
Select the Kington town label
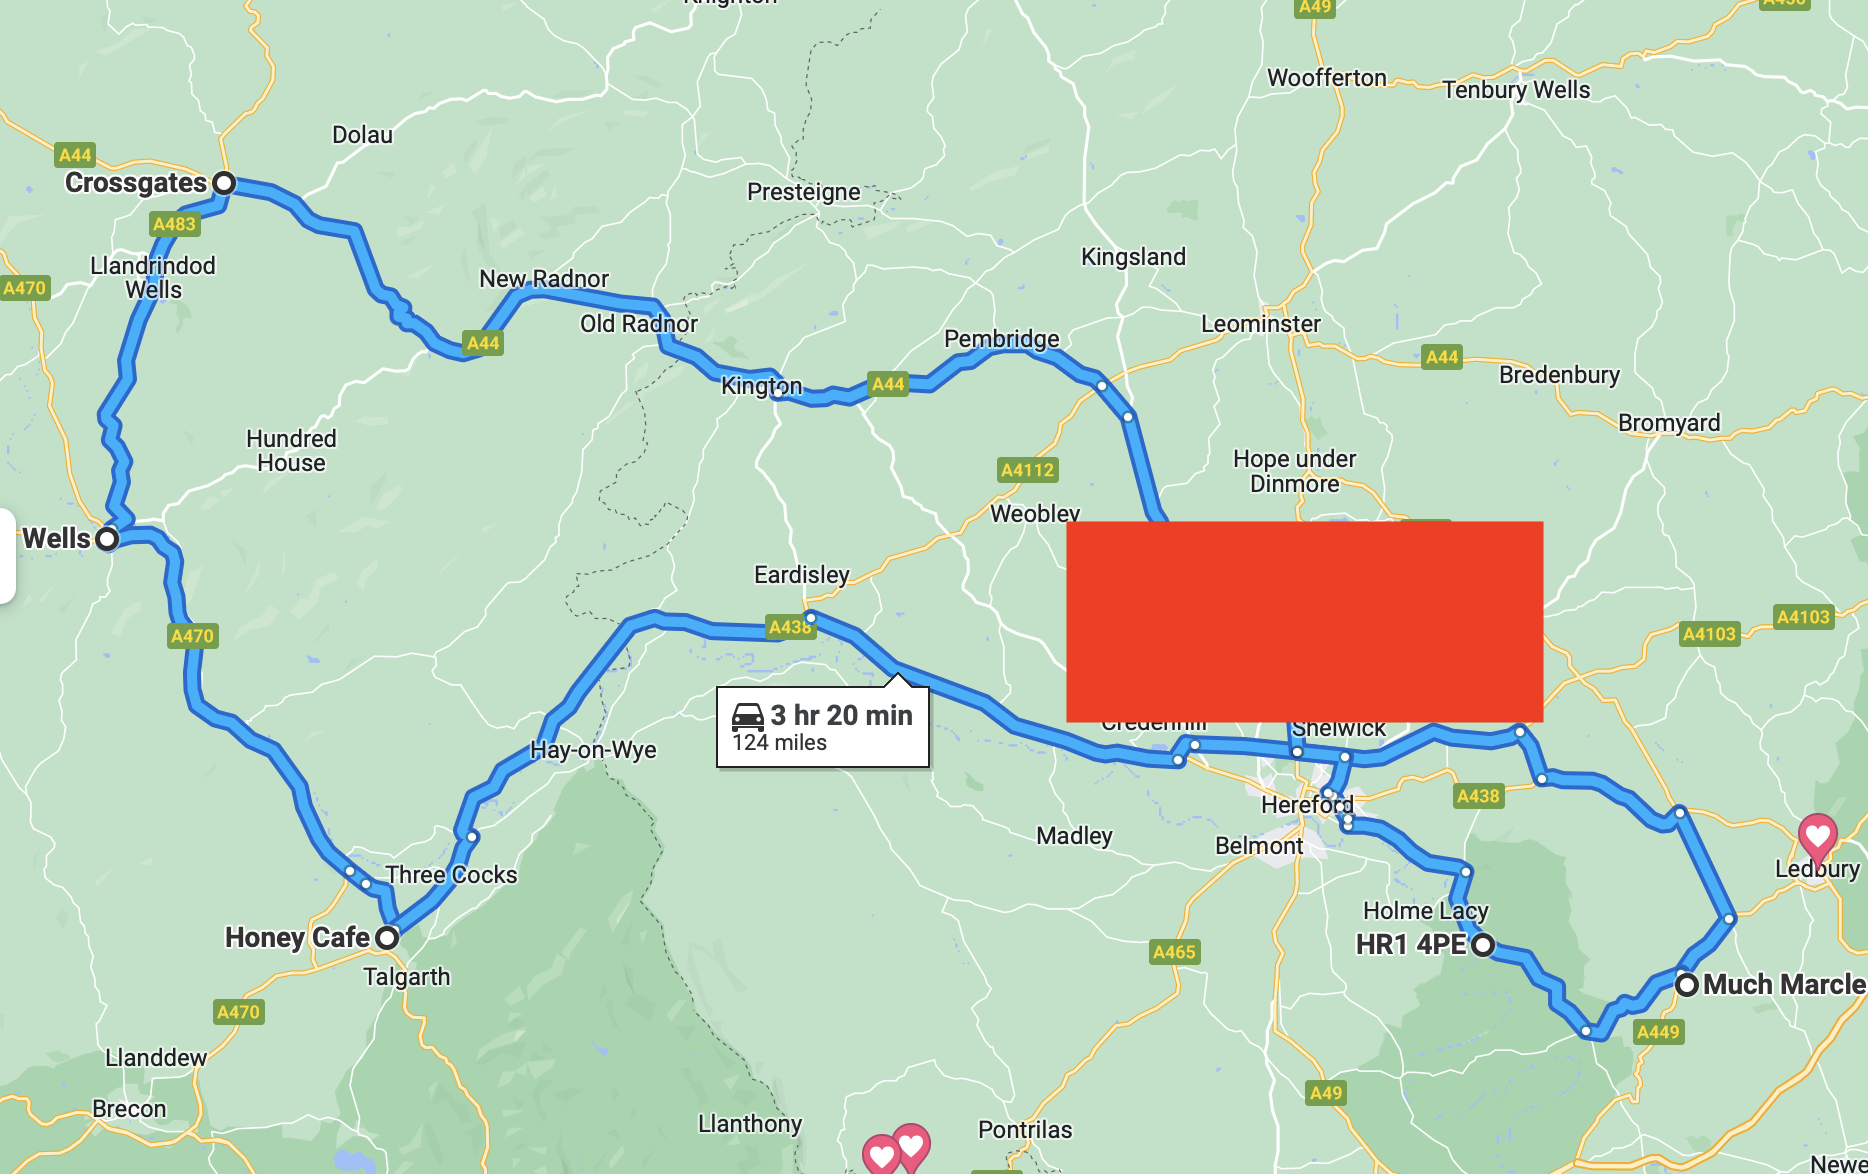pyautogui.click(x=762, y=386)
